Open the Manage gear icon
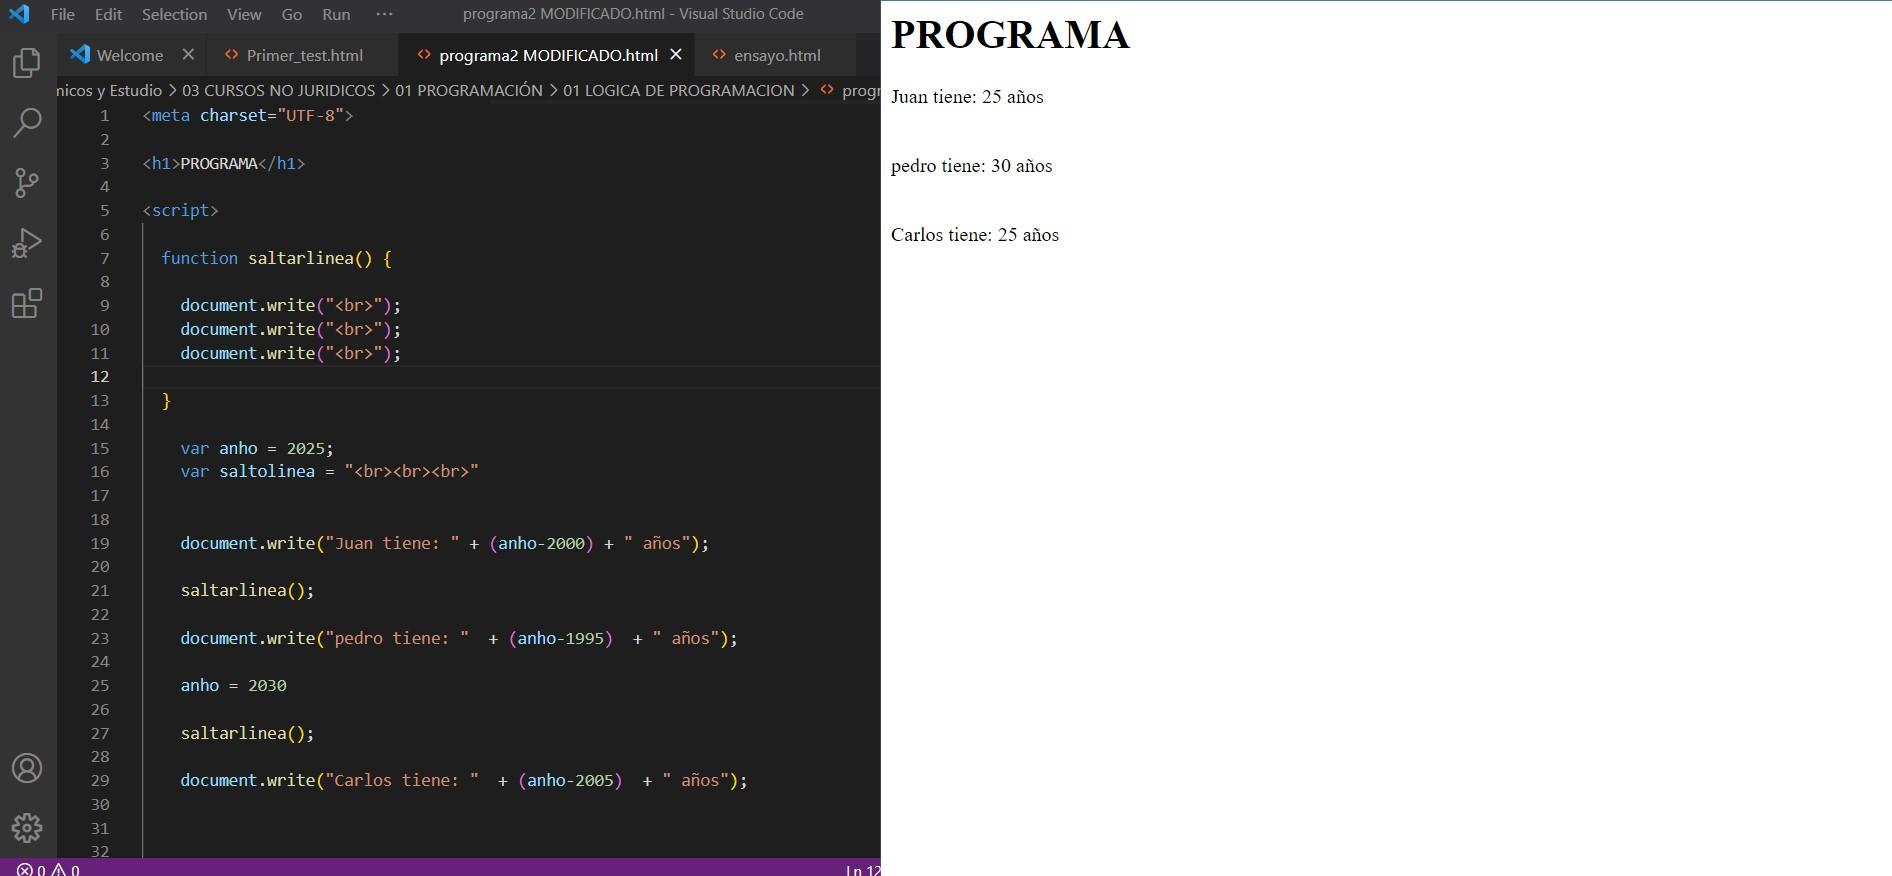This screenshot has width=1892, height=876. [27, 828]
